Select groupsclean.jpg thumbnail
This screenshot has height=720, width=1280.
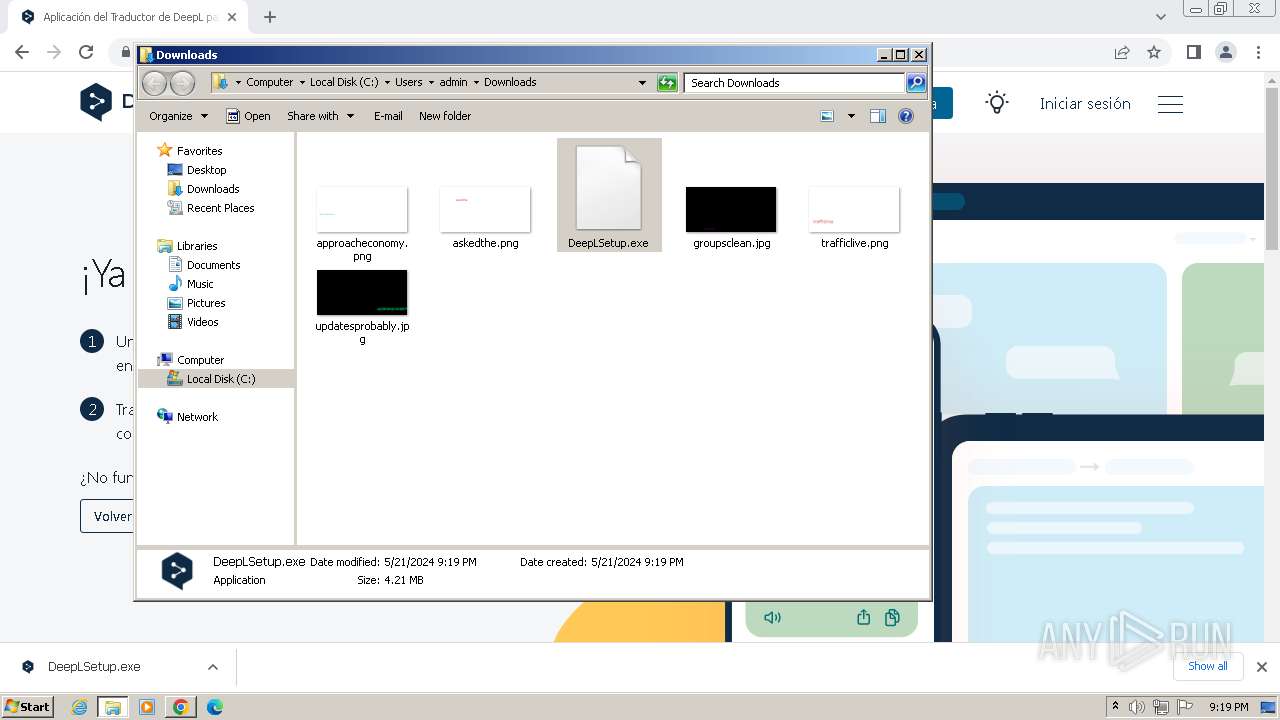(x=731, y=209)
